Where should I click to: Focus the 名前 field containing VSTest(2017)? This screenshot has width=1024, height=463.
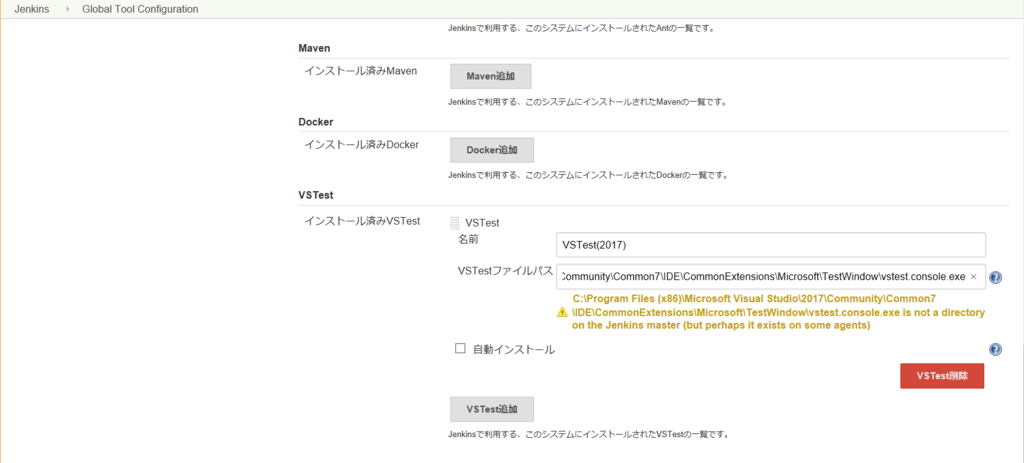coord(771,245)
